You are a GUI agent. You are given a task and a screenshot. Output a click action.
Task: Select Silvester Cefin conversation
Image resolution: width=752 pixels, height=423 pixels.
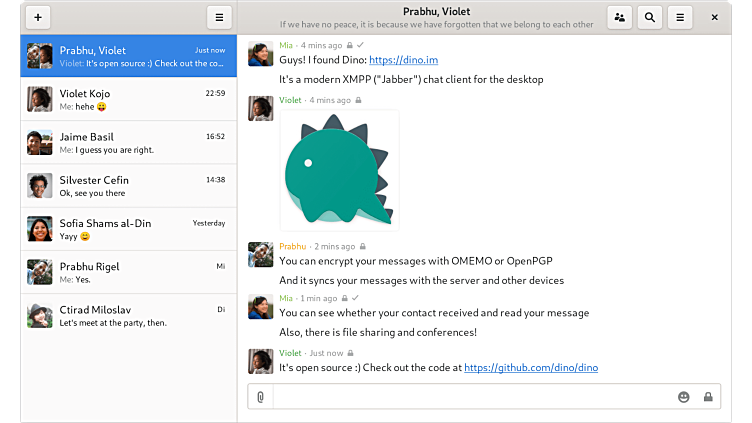128,186
